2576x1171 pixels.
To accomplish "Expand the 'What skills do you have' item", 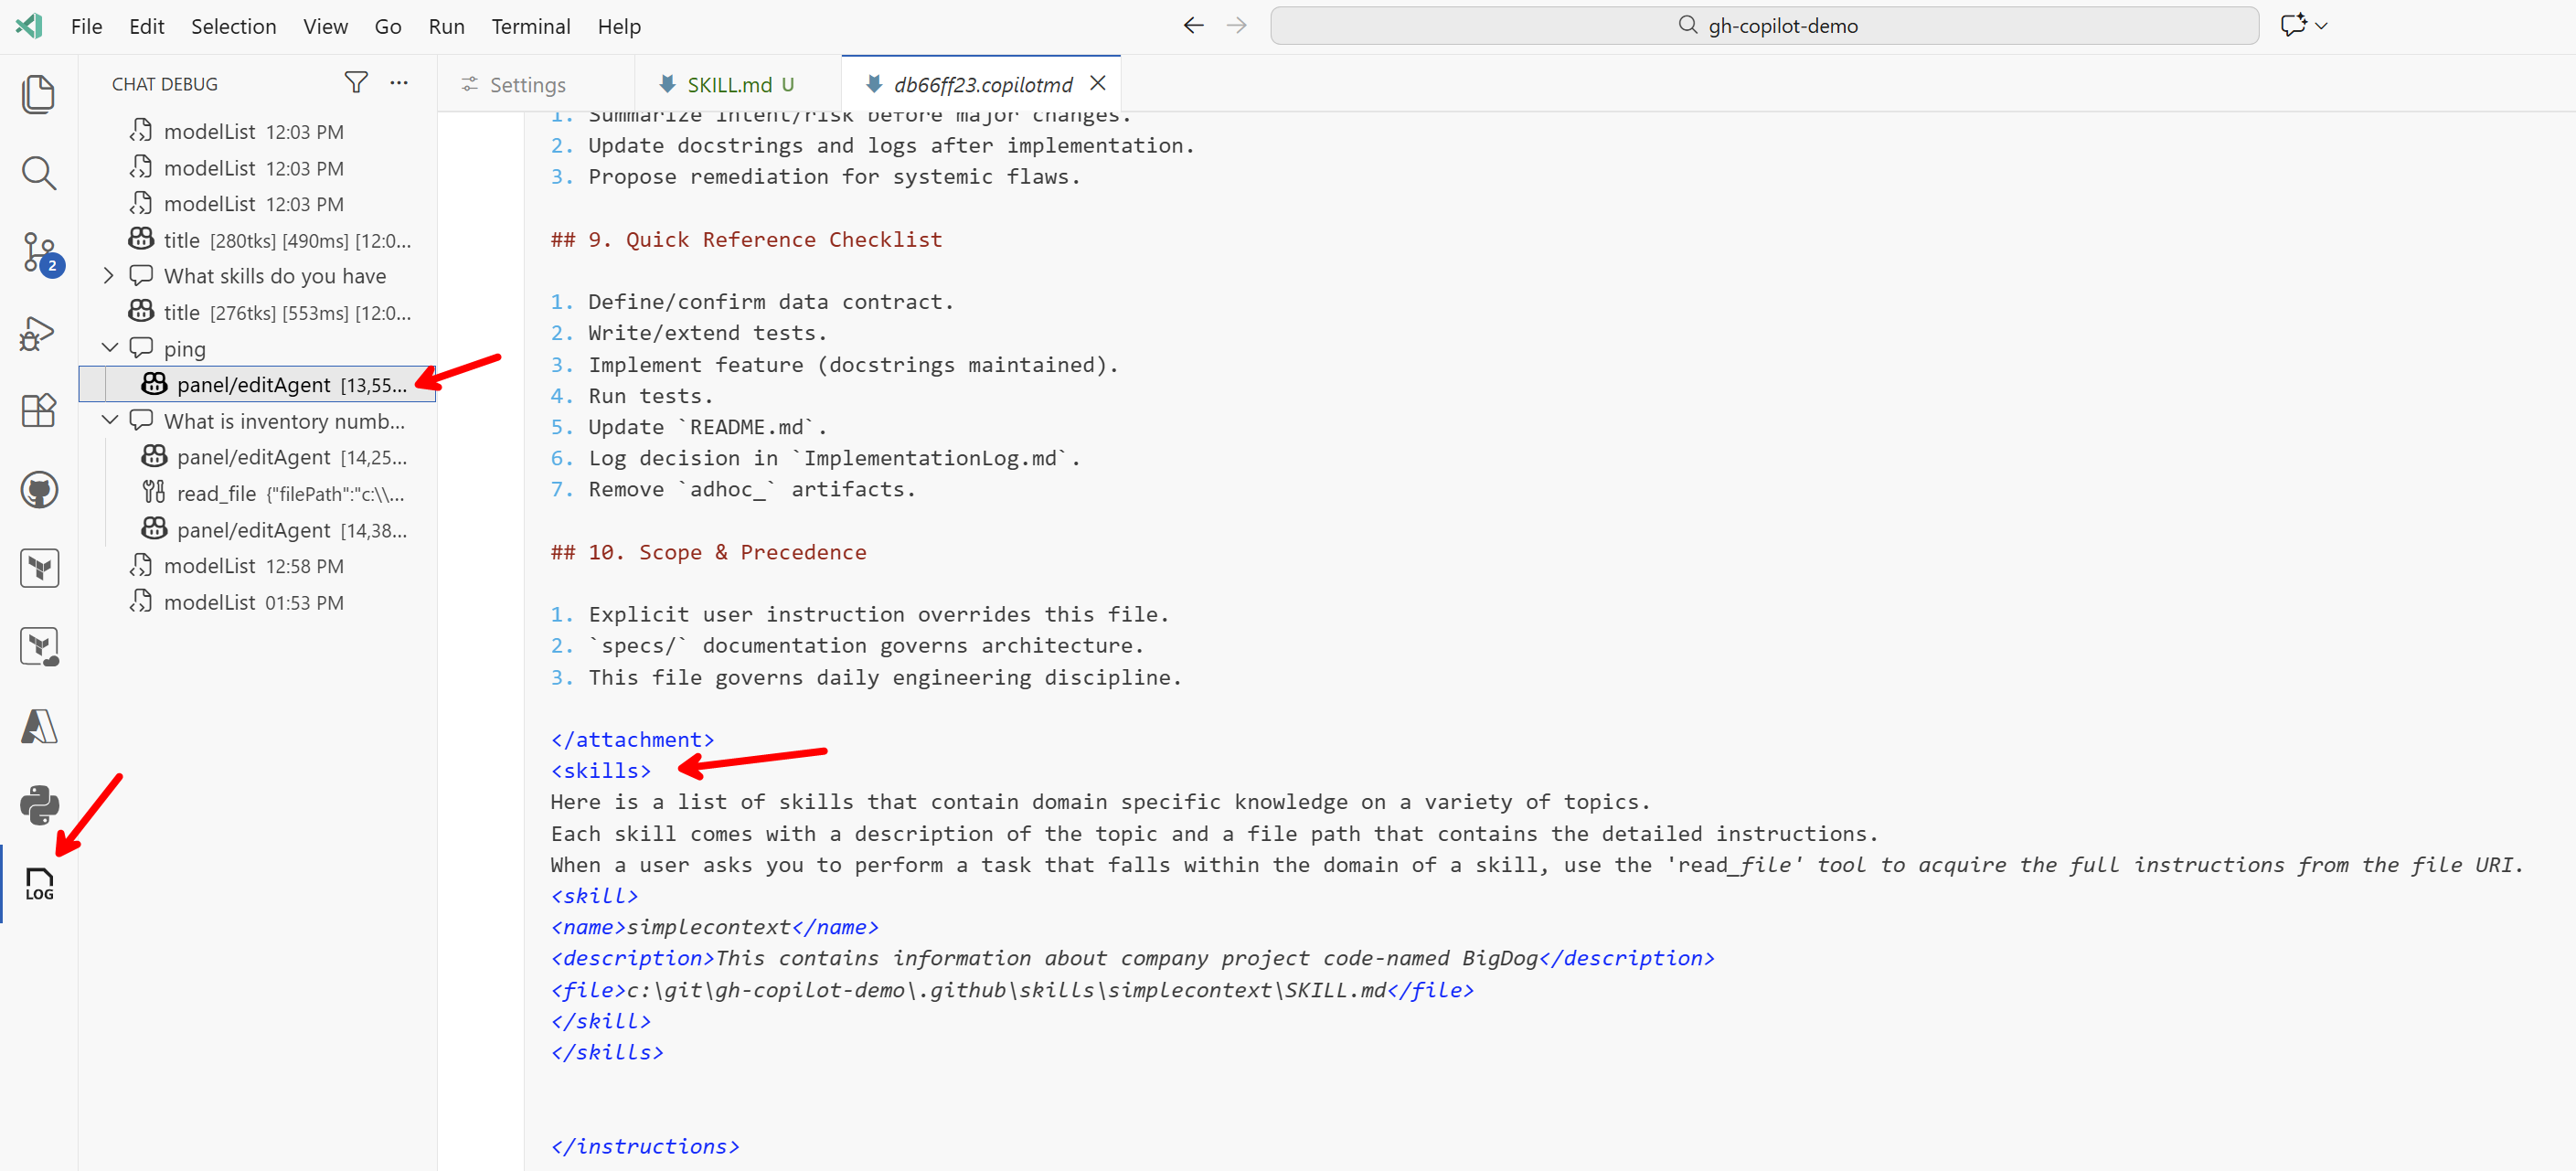I will click(x=109, y=276).
